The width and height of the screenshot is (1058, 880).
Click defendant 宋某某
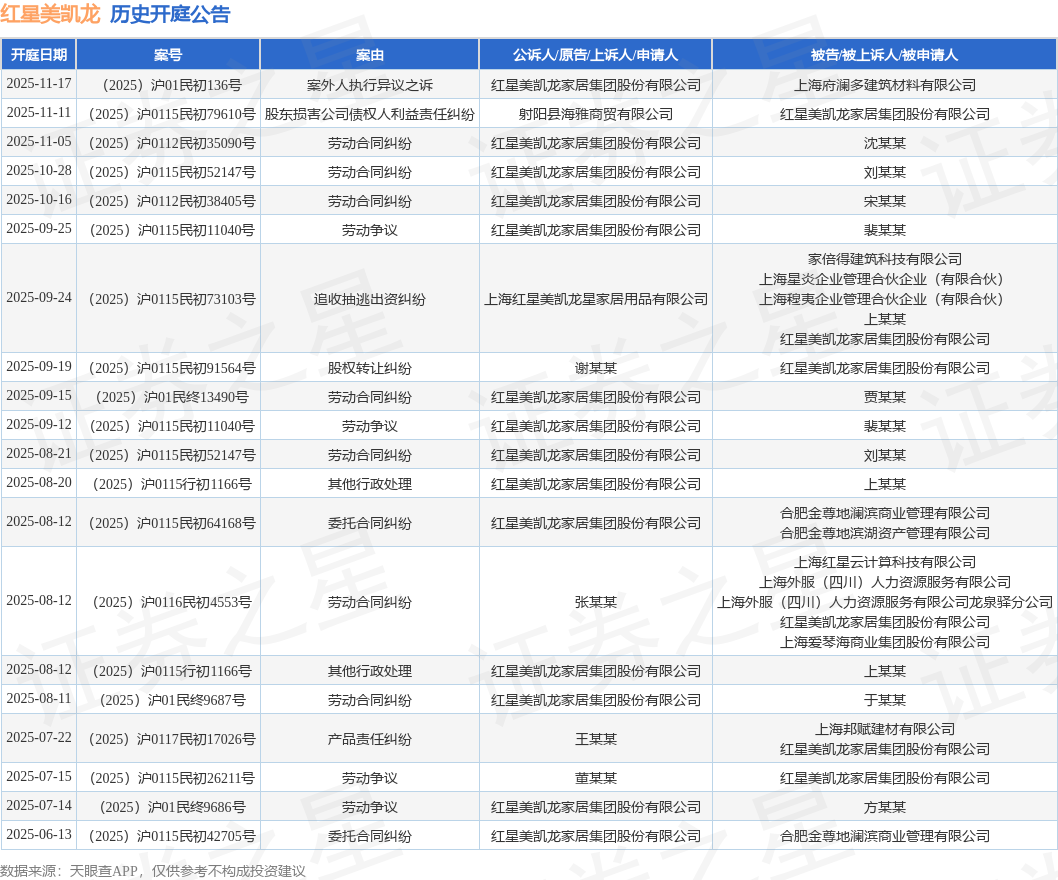(885, 201)
